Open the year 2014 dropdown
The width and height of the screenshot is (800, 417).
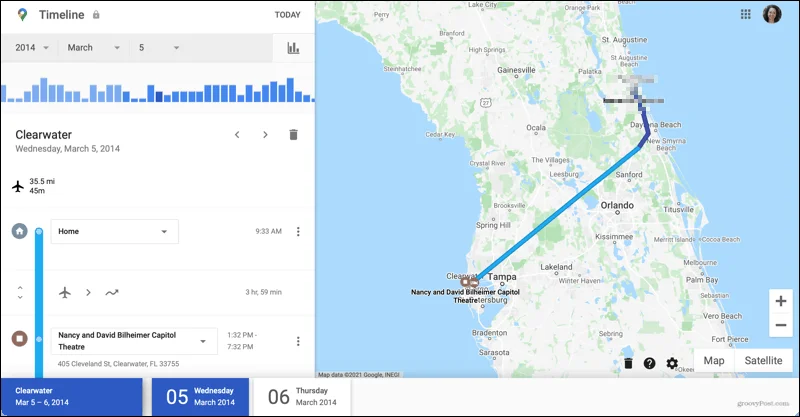[32, 47]
